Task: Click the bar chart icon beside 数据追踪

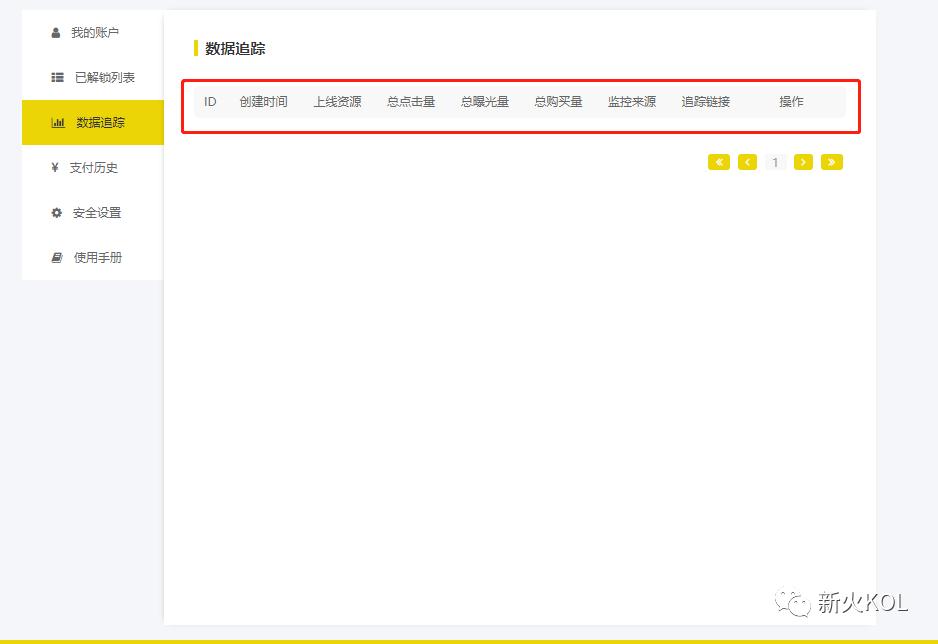Action: (x=58, y=123)
